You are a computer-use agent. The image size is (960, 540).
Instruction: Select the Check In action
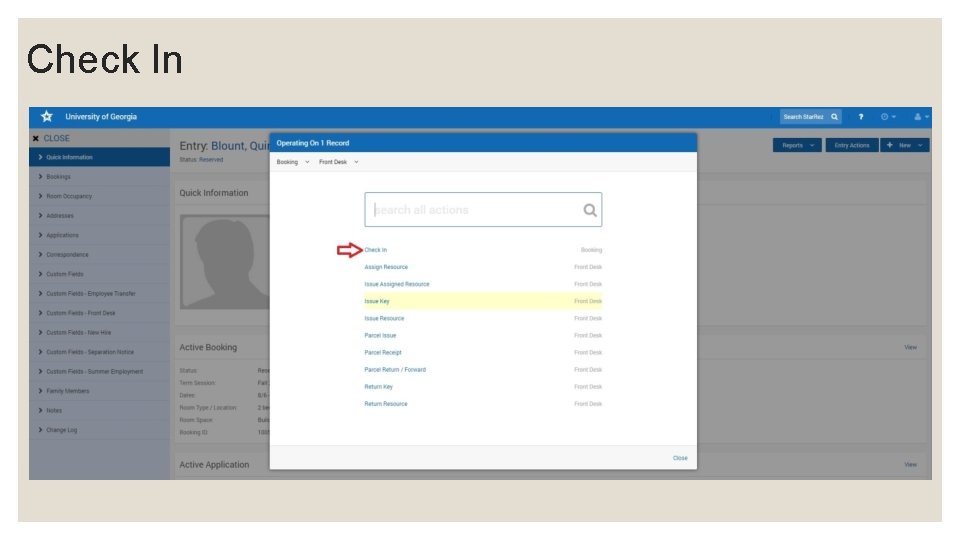pos(375,250)
